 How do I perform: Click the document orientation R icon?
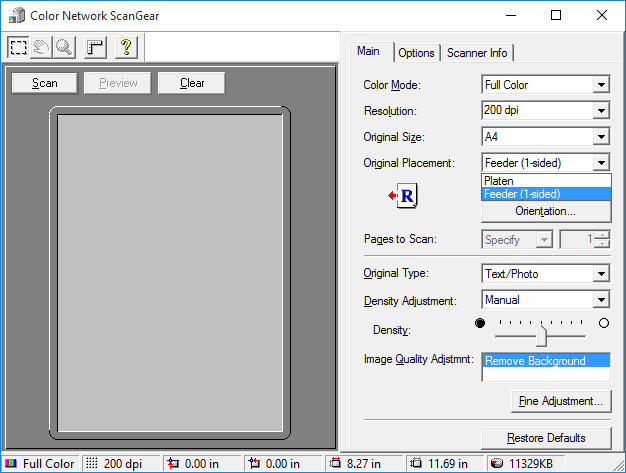[x=405, y=196]
